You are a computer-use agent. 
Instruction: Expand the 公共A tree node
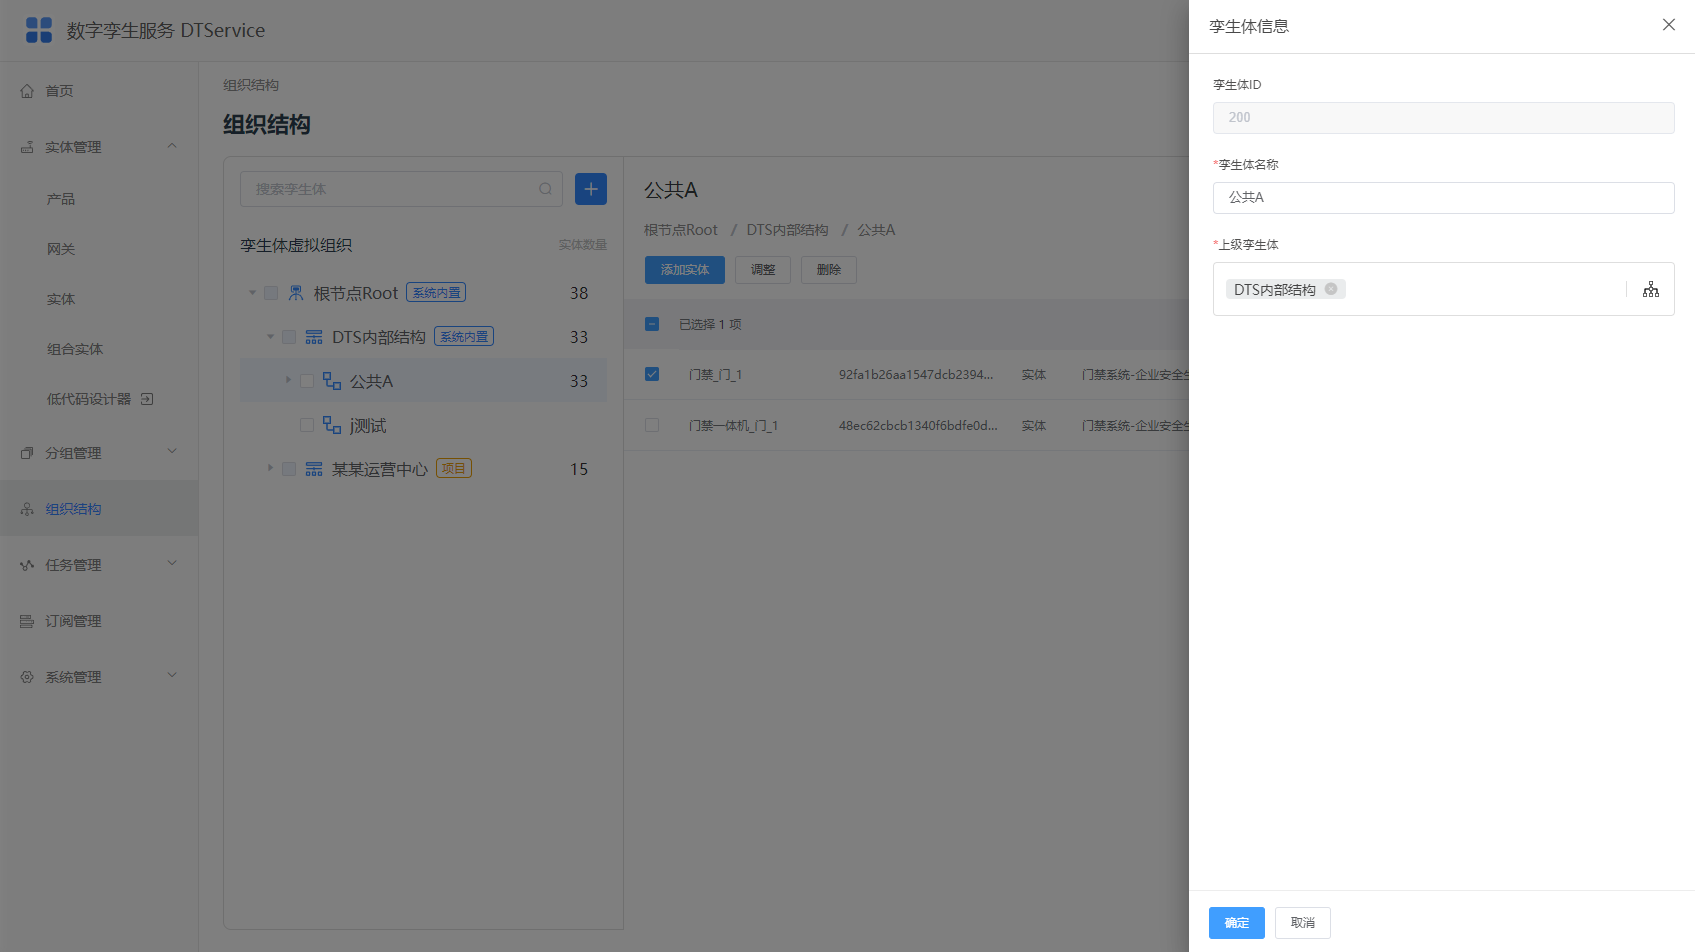(288, 380)
